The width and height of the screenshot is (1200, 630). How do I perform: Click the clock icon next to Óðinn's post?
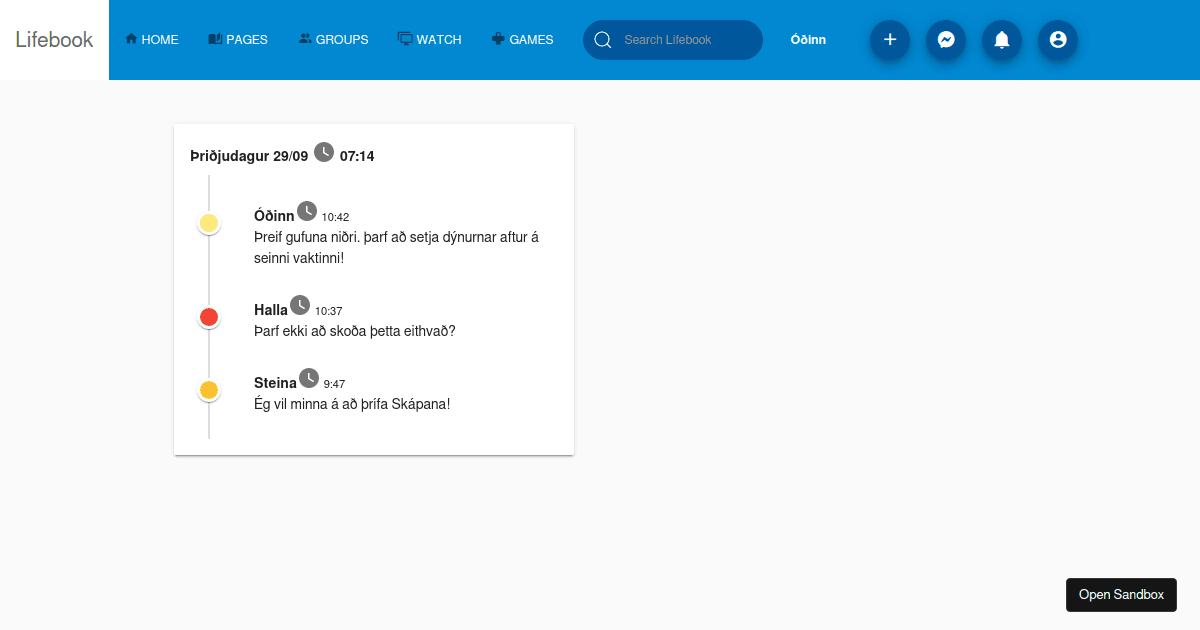306,209
